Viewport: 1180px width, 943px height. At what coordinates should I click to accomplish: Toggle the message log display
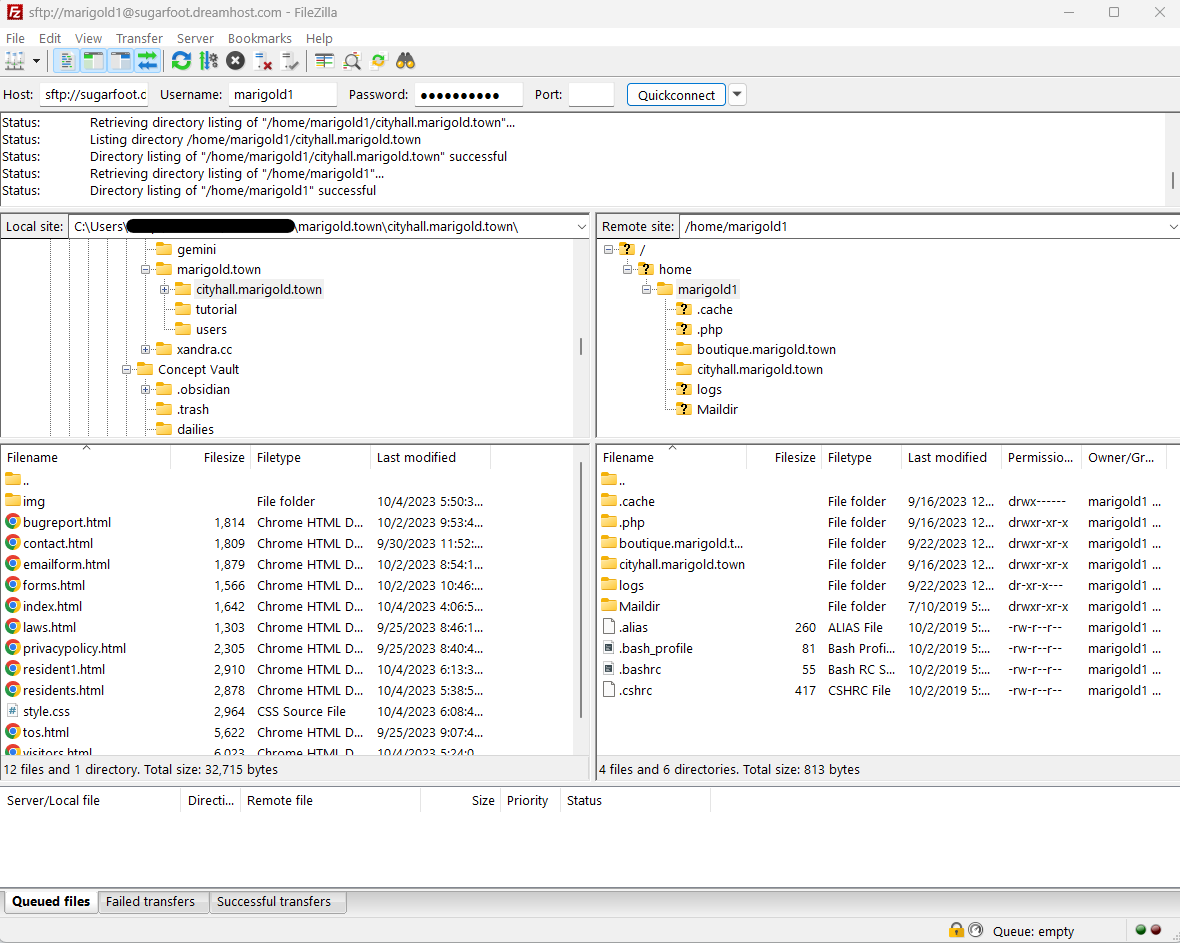pos(66,61)
